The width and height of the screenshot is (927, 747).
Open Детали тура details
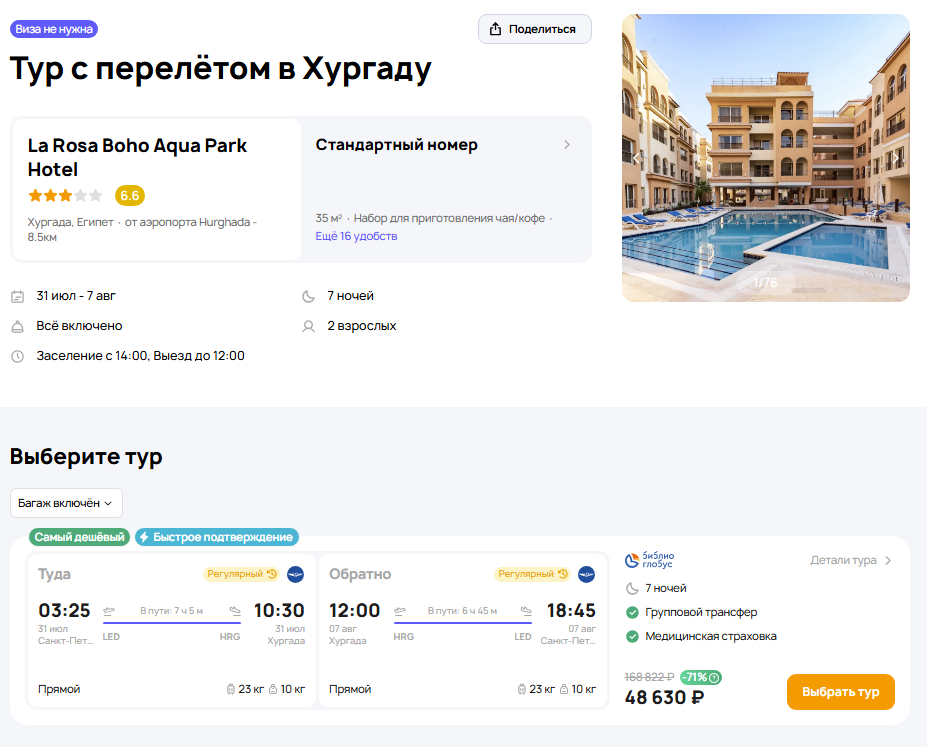[x=851, y=561]
